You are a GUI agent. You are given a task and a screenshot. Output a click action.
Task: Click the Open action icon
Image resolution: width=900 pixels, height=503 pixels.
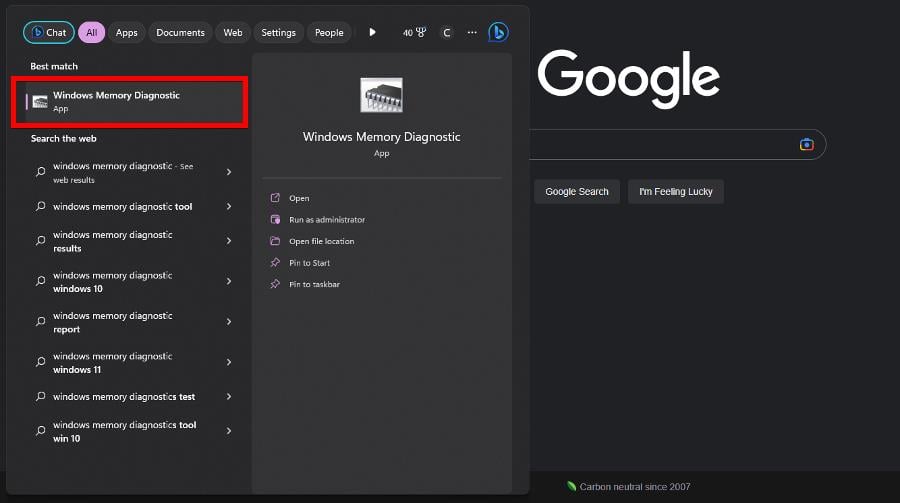tap(276, 198)
